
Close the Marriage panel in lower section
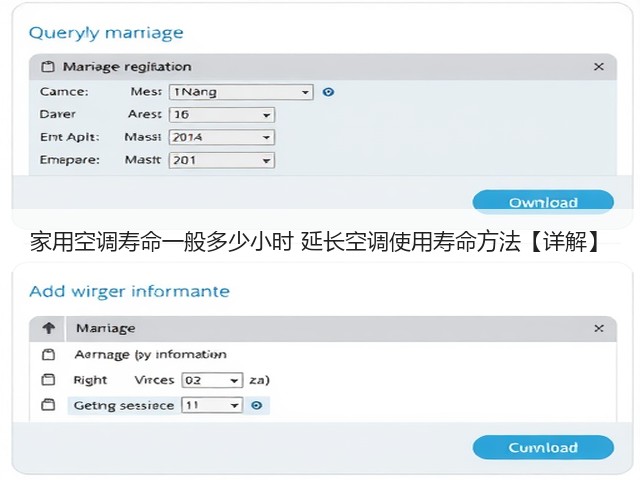(x=599, y=328)
